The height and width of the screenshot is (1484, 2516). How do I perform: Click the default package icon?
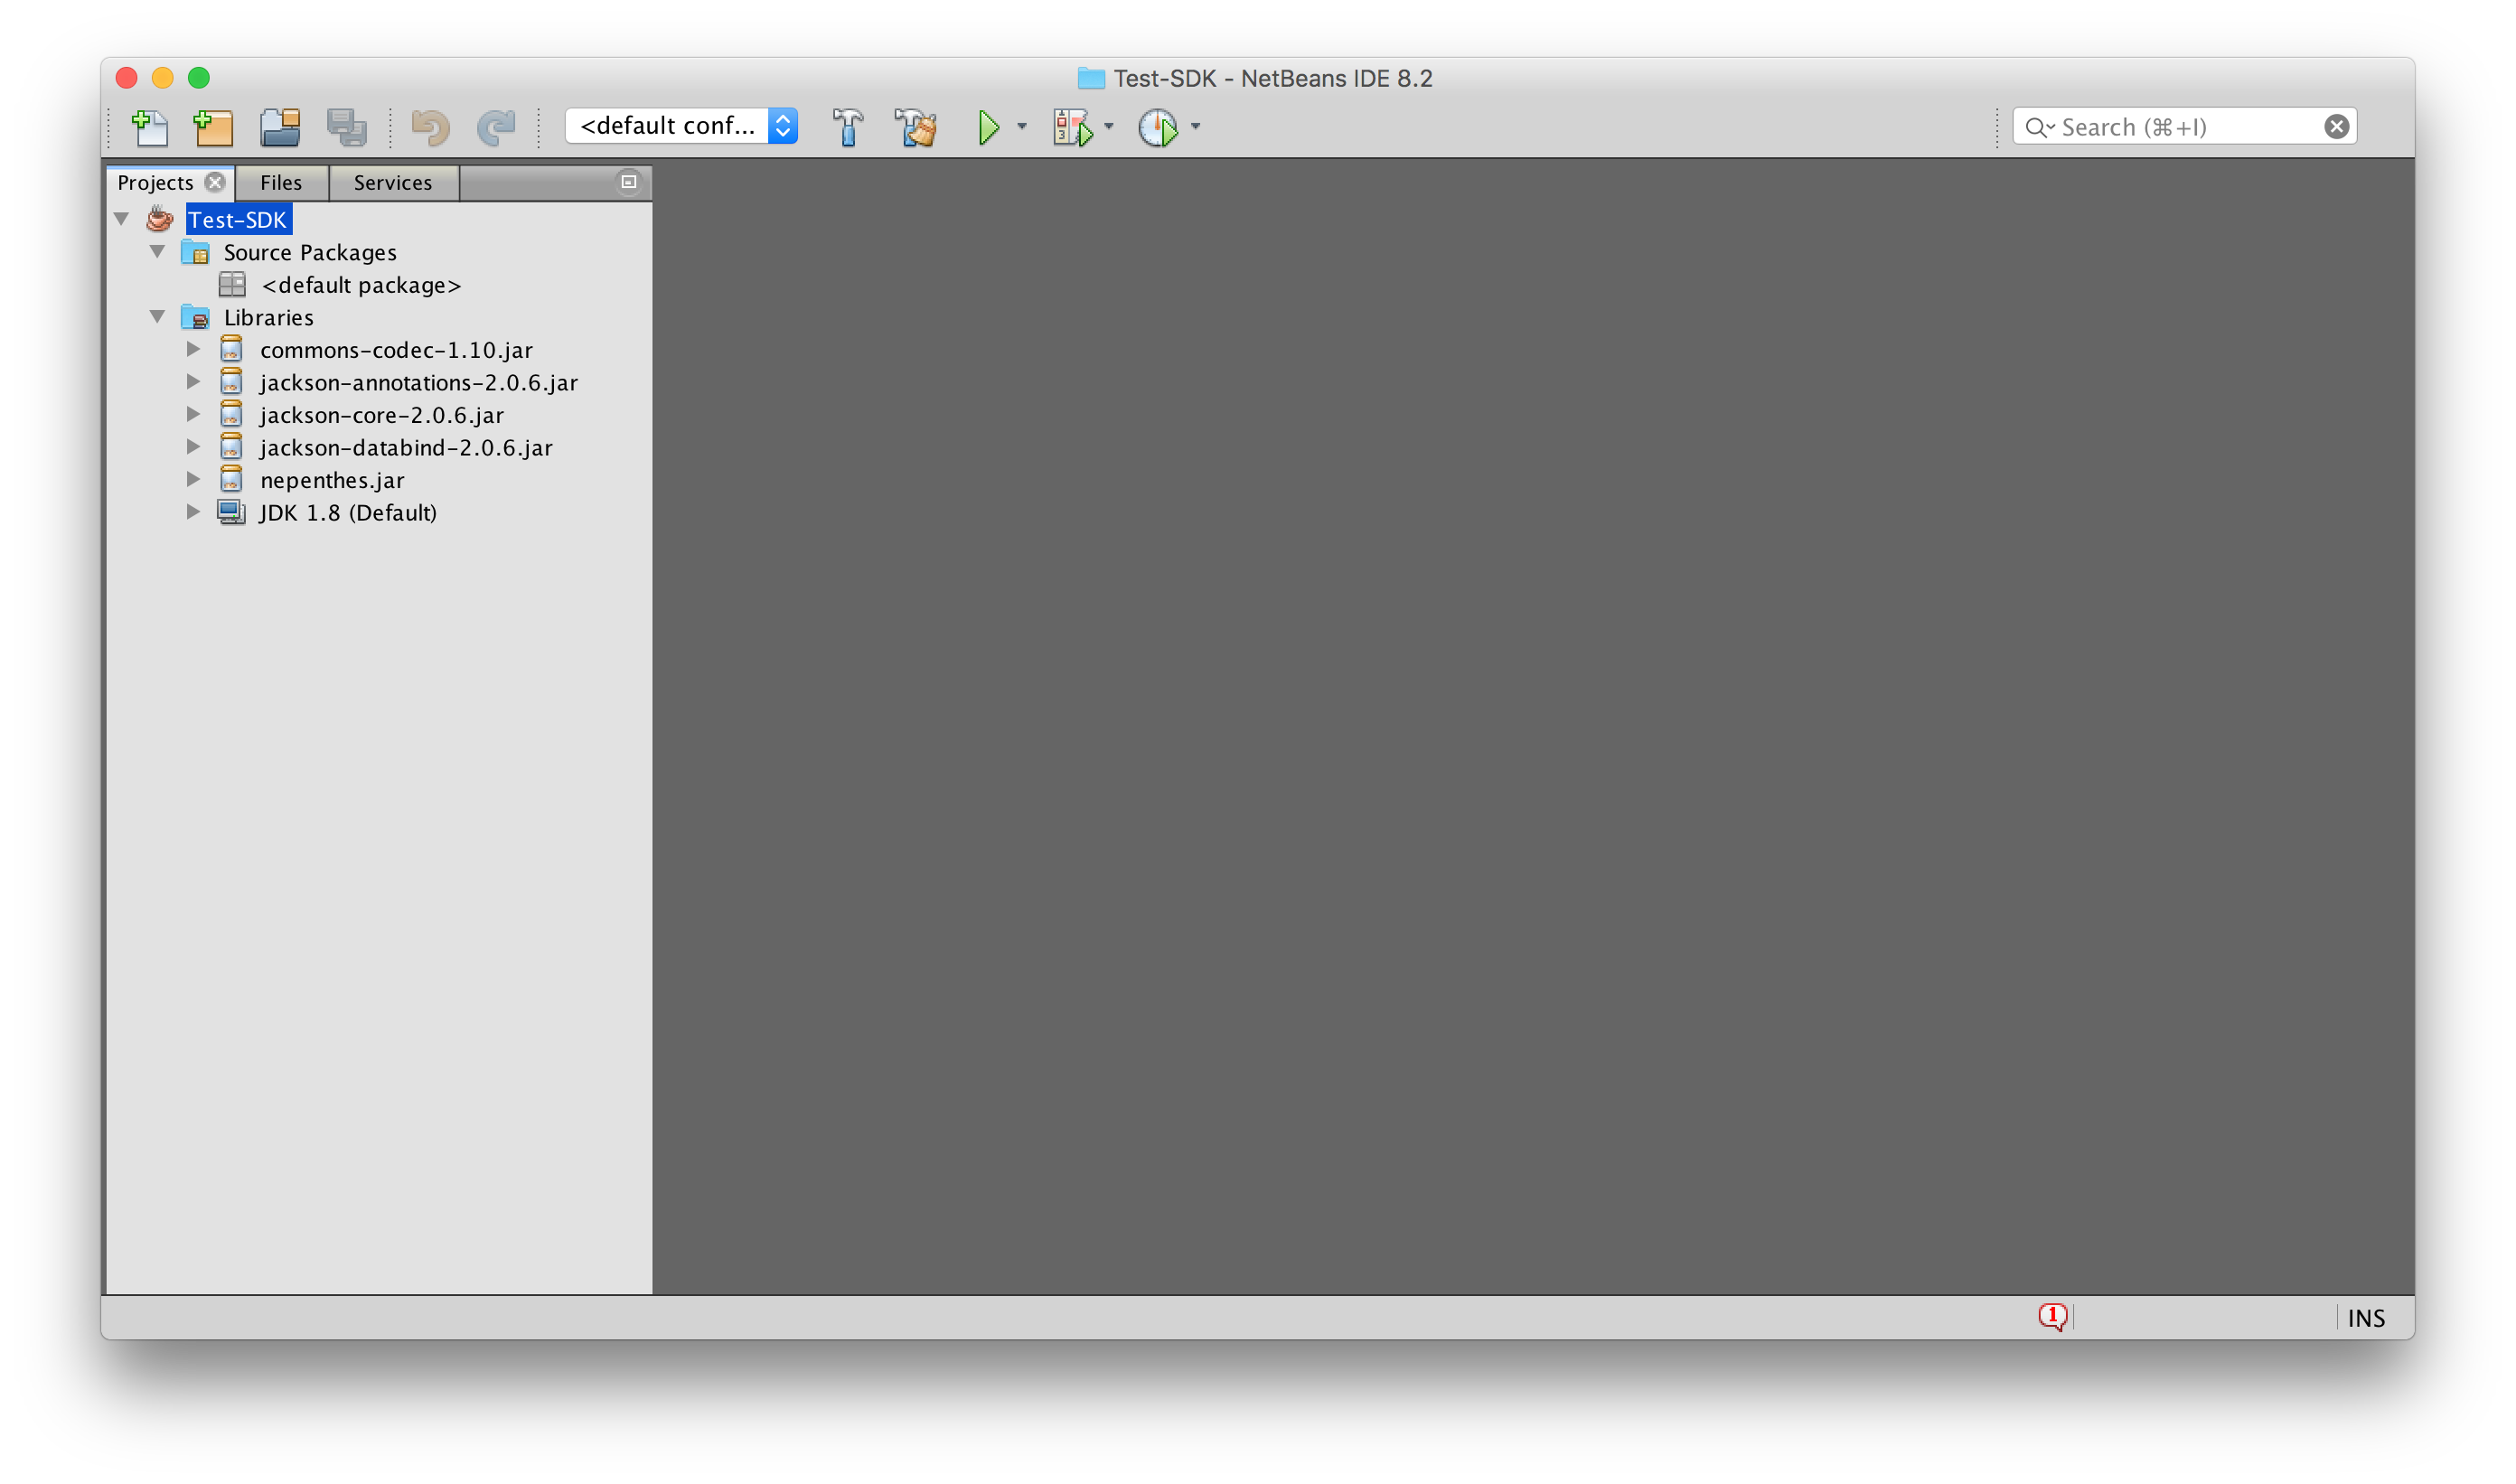point(232,285)
